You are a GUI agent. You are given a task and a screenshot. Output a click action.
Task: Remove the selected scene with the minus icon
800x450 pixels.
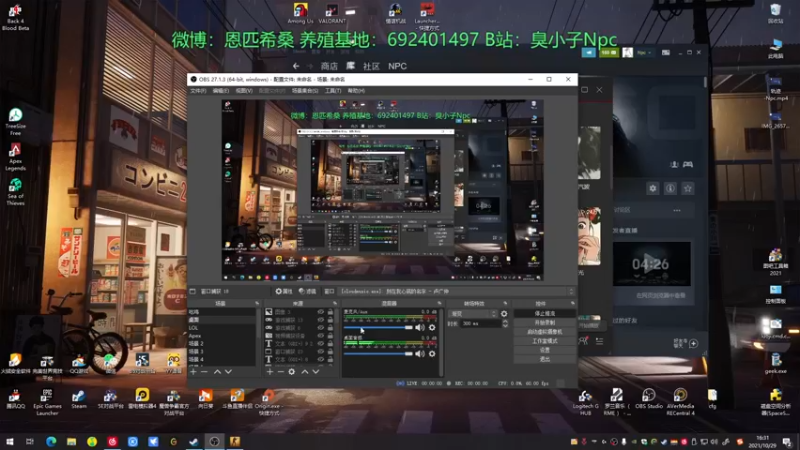click(x=205, y=372)
